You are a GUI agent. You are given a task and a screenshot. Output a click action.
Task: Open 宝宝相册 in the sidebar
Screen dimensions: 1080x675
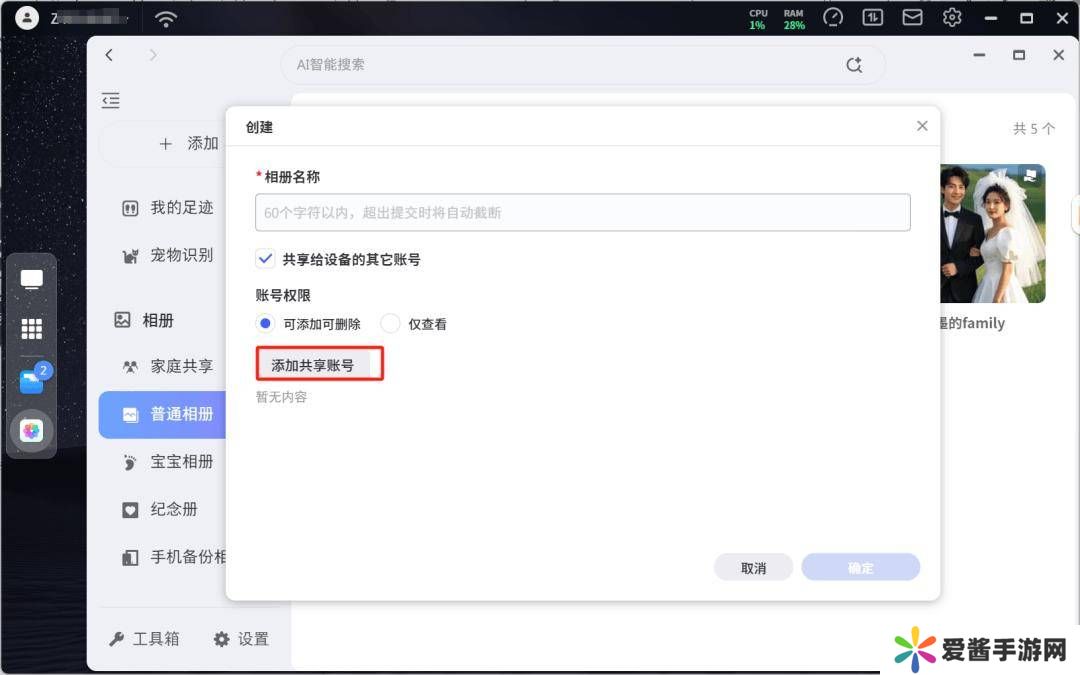[x=181, y=462]
